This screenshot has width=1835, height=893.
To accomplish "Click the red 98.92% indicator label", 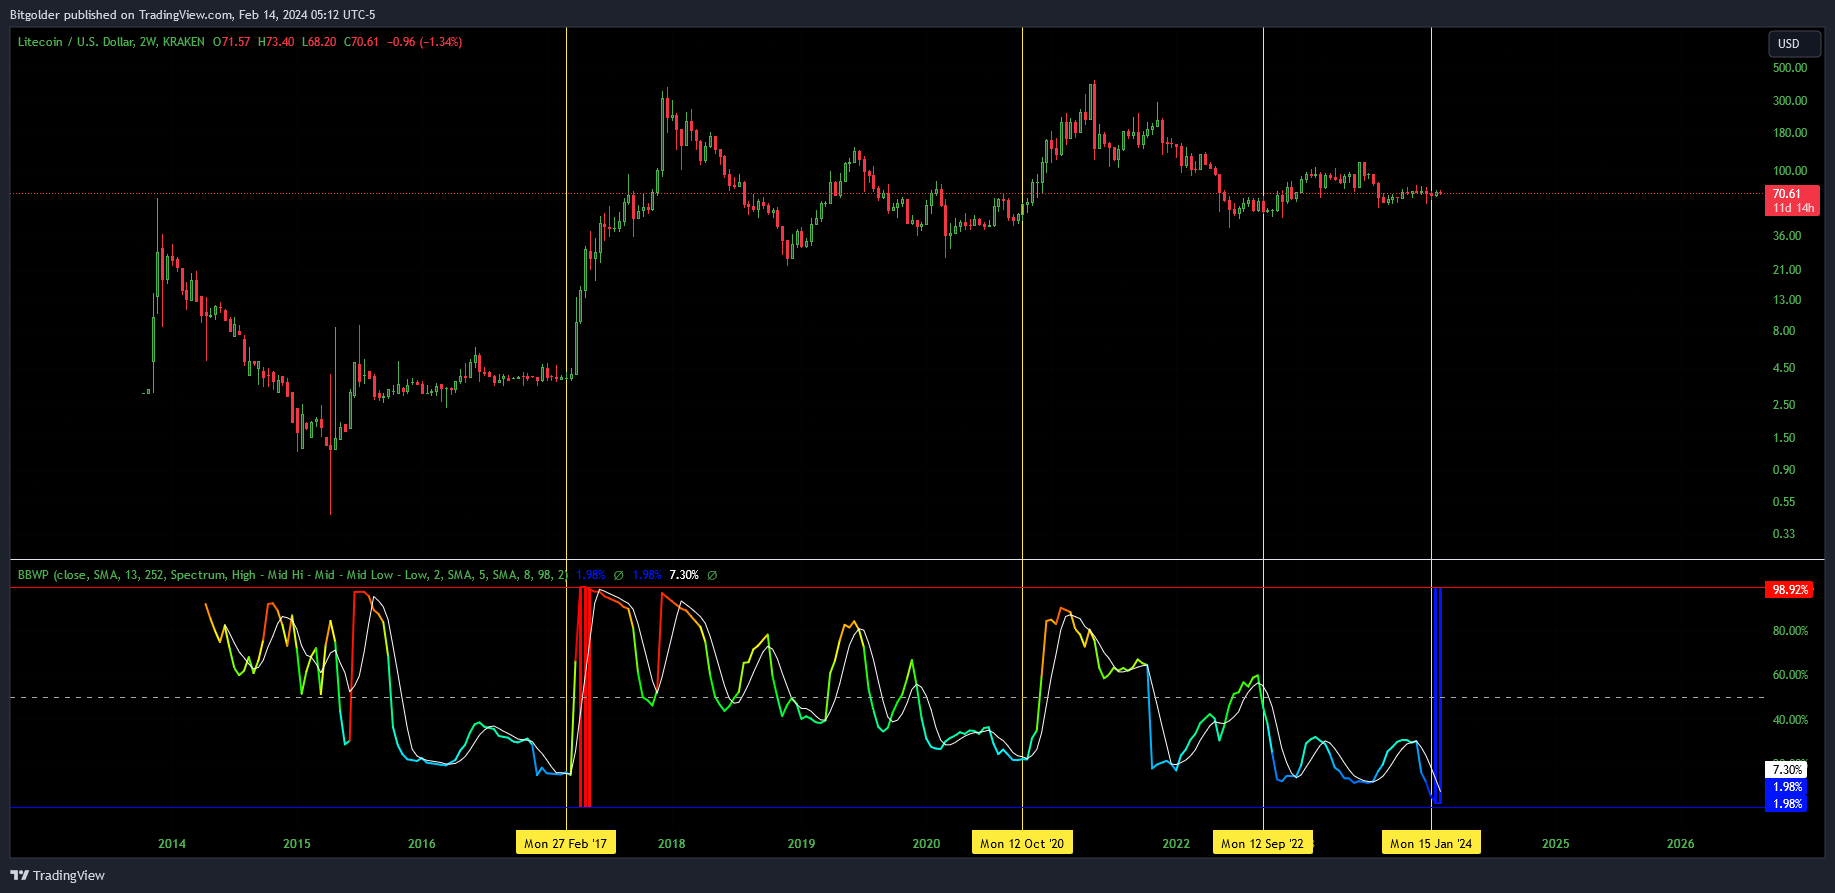I will click(1790, 590).
